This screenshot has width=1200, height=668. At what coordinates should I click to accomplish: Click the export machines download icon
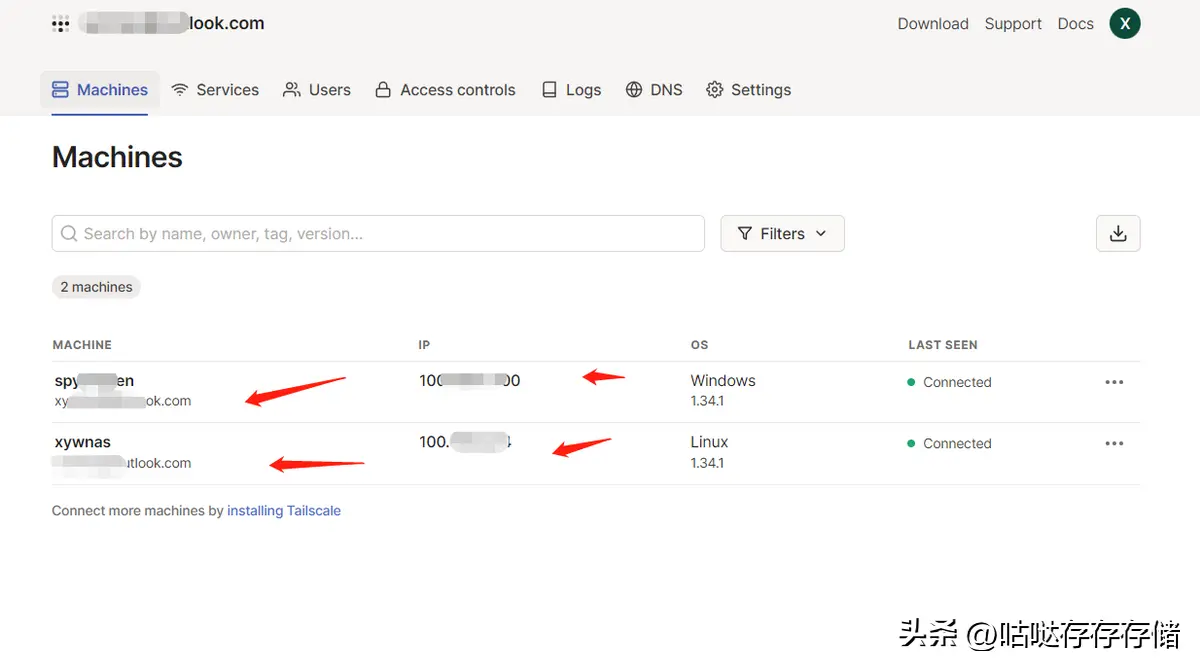[x=1118, y=234]
